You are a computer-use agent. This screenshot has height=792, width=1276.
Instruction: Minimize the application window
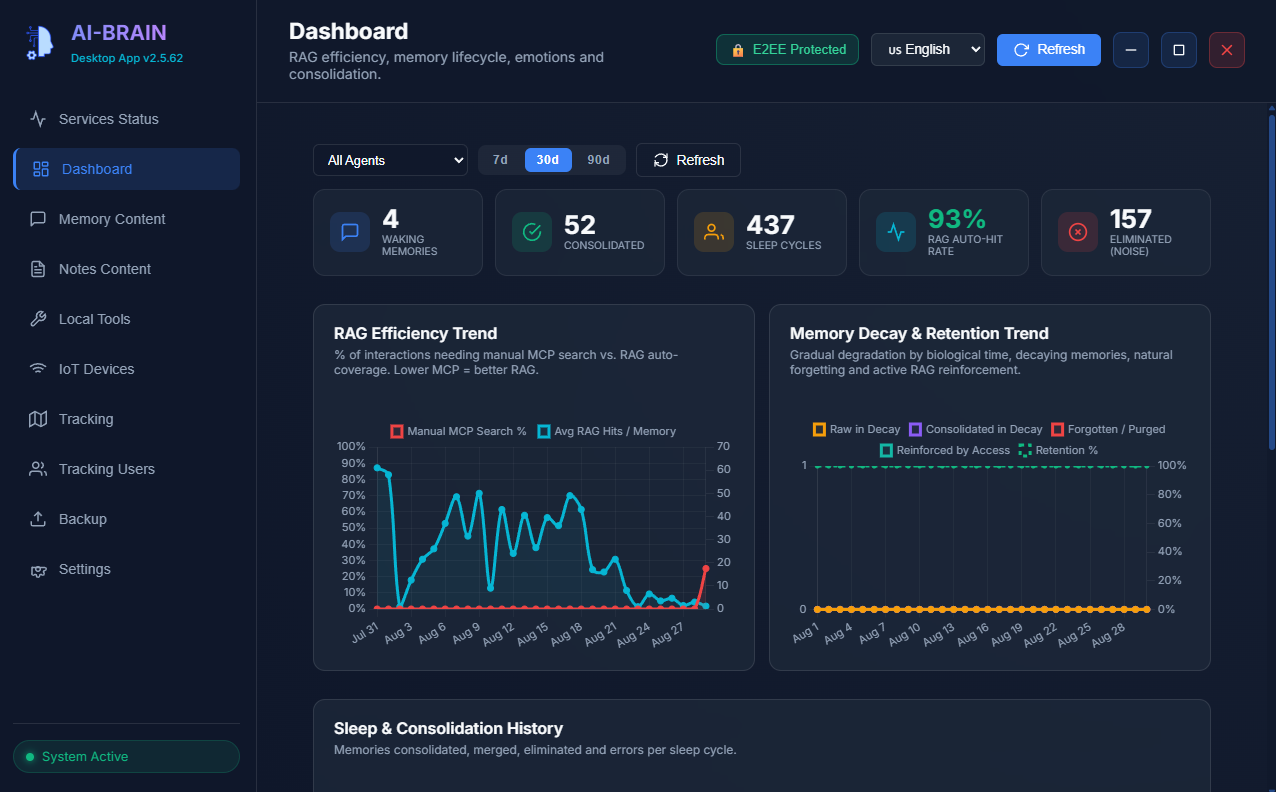(x=1131, y=50)
